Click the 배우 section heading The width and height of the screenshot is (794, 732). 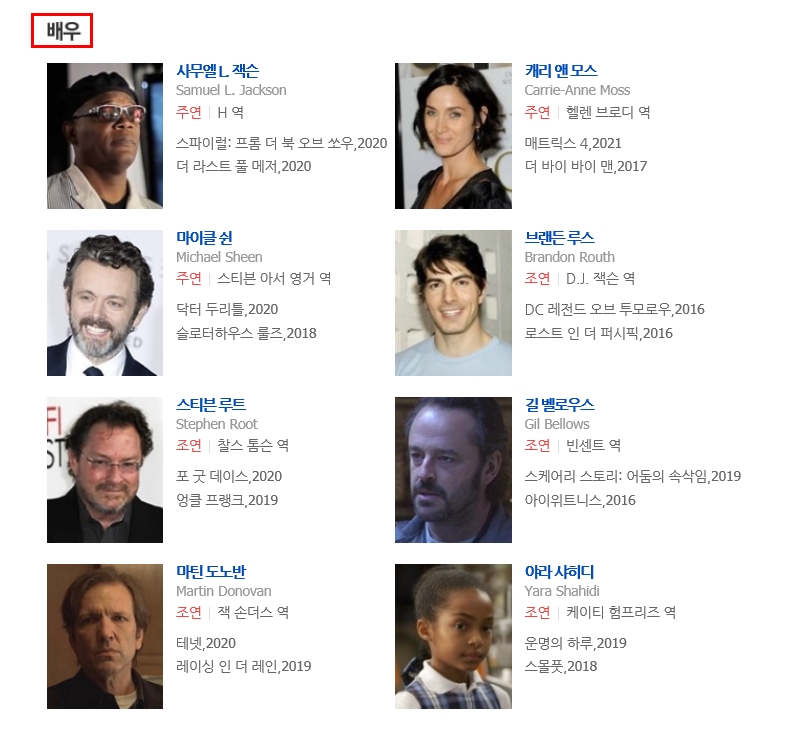point(62,31)
